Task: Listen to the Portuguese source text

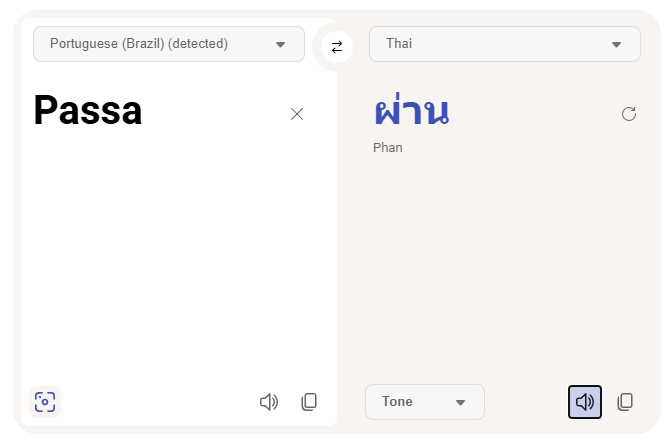Action: [268, 402]
